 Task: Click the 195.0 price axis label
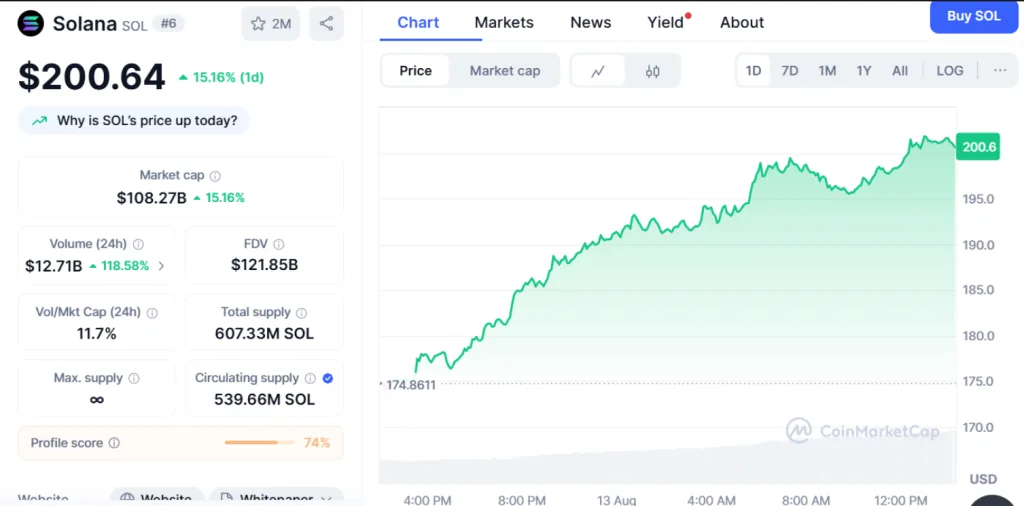pos(978,198)
